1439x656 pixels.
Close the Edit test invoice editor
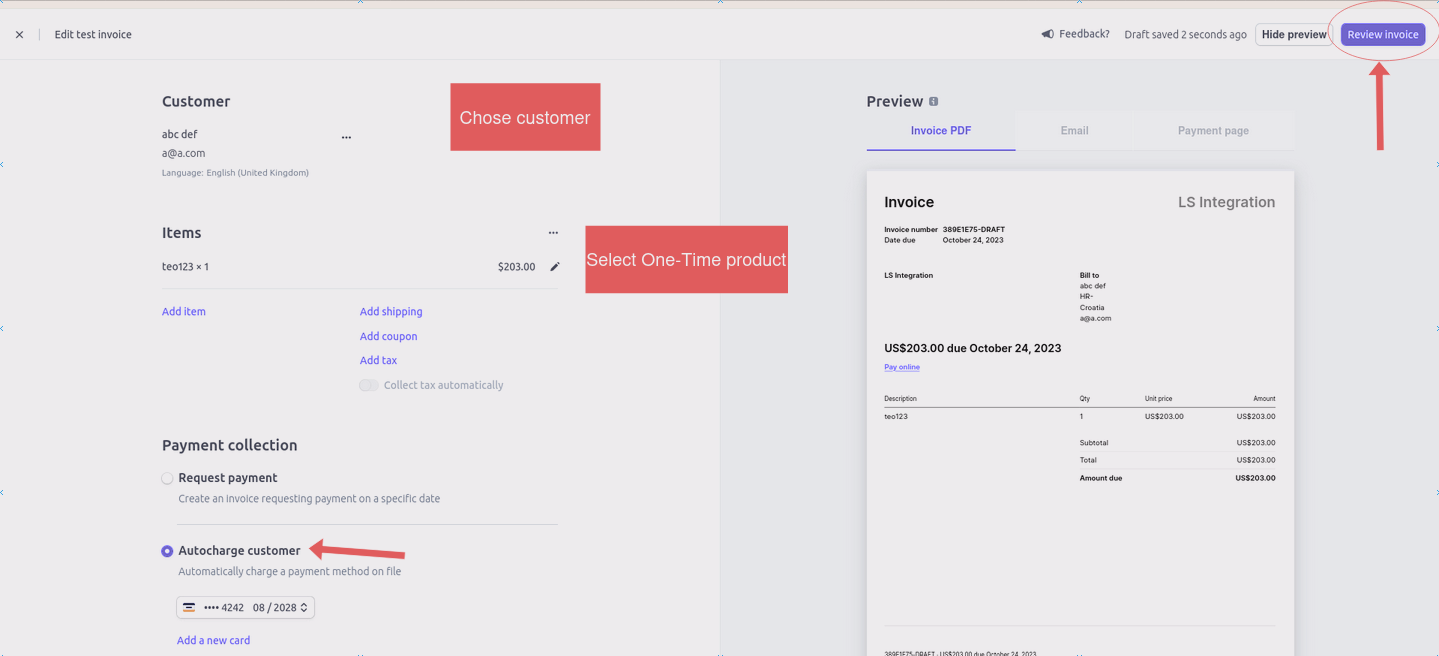point(19,35)
